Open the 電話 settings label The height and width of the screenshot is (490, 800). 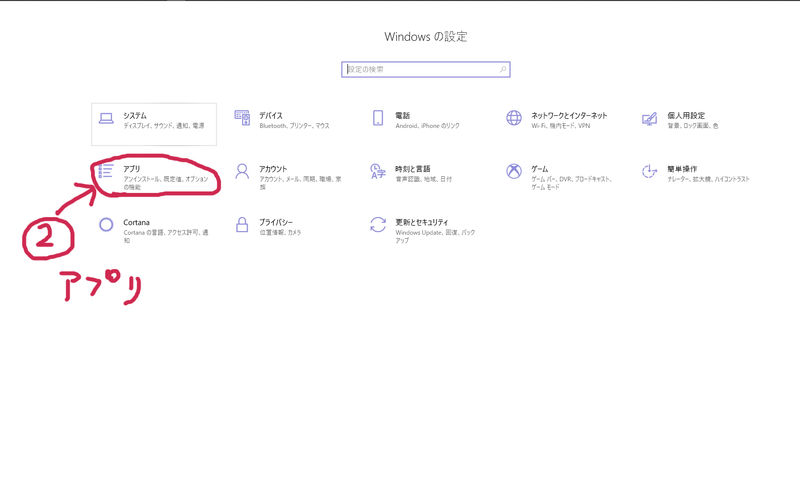[403, 115]
